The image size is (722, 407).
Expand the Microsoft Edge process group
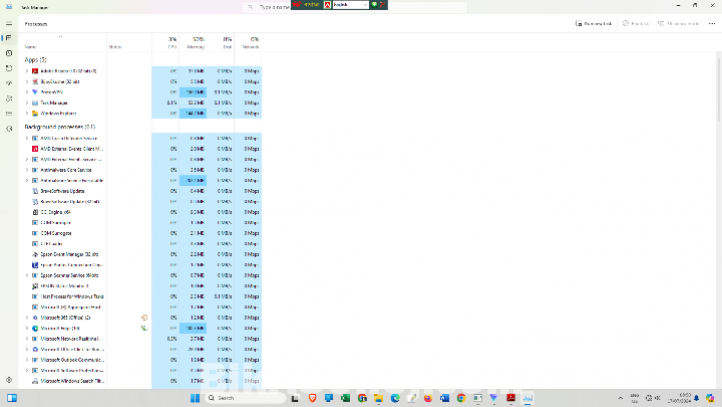click(27, 328)
